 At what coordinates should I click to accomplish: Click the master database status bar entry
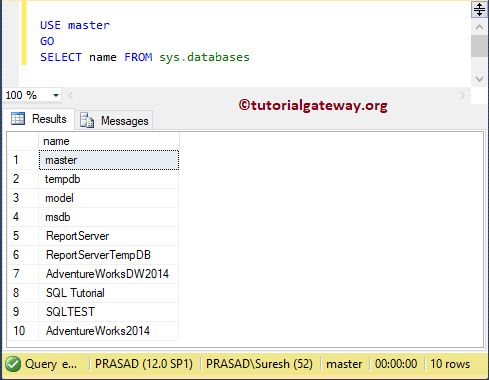click(344, 364)
